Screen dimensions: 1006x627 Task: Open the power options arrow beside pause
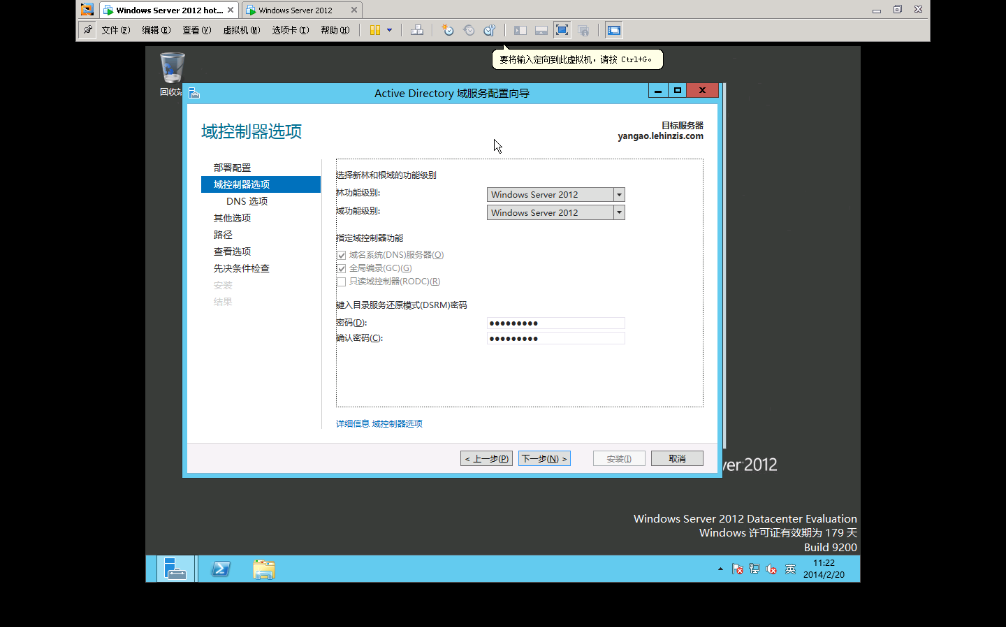(x=389, y=30)
